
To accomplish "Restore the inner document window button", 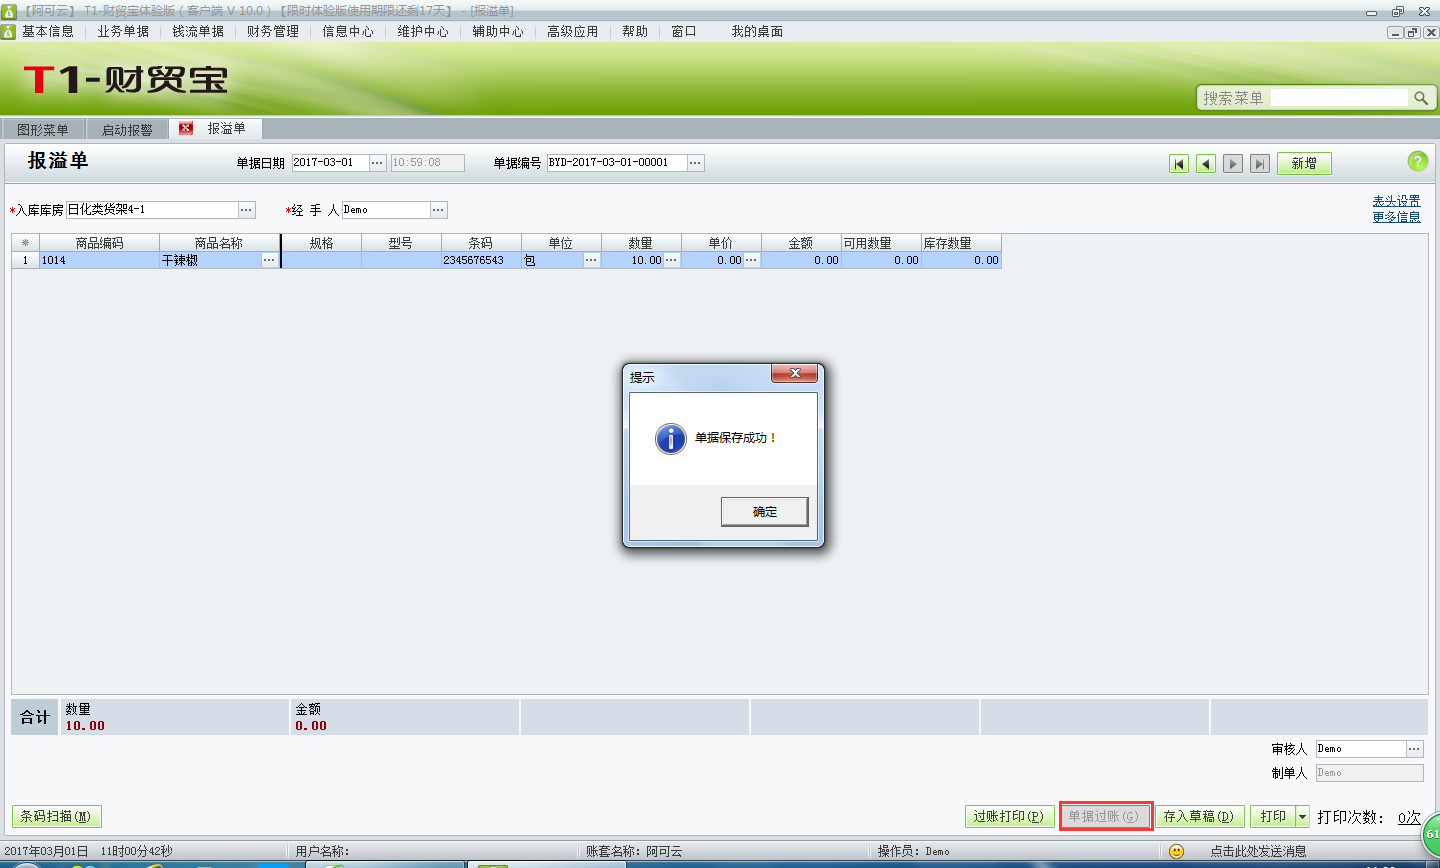I will (x=1413, y=32).
